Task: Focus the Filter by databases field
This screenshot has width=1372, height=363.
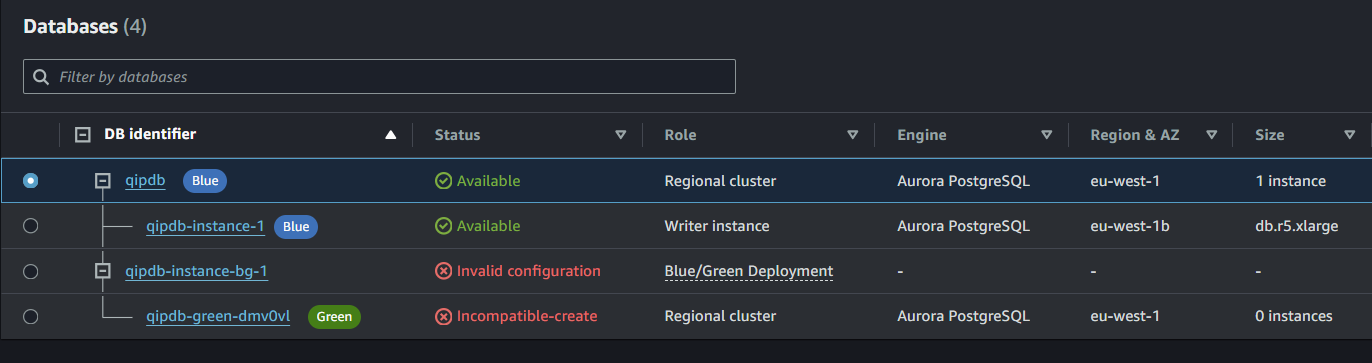Action: 379,77
